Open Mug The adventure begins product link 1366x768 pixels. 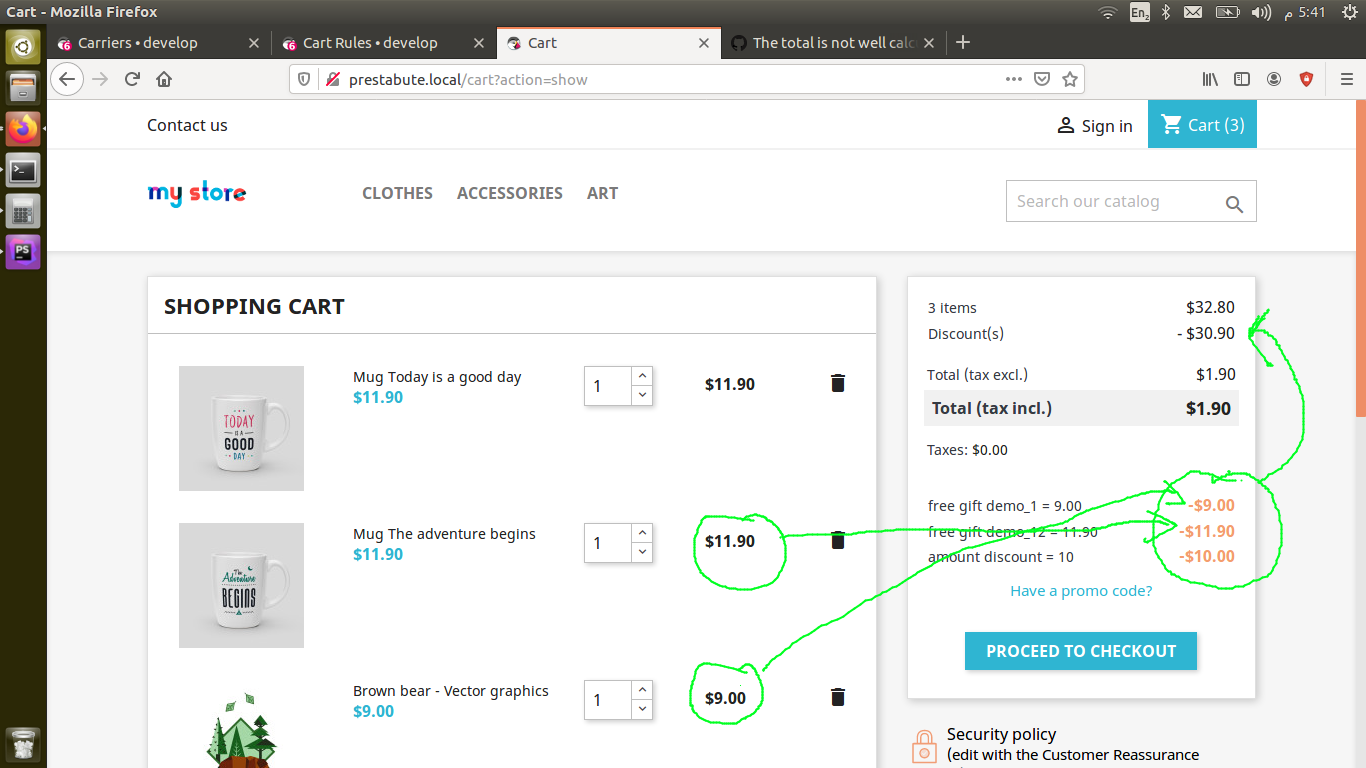(x=444, y=534)
